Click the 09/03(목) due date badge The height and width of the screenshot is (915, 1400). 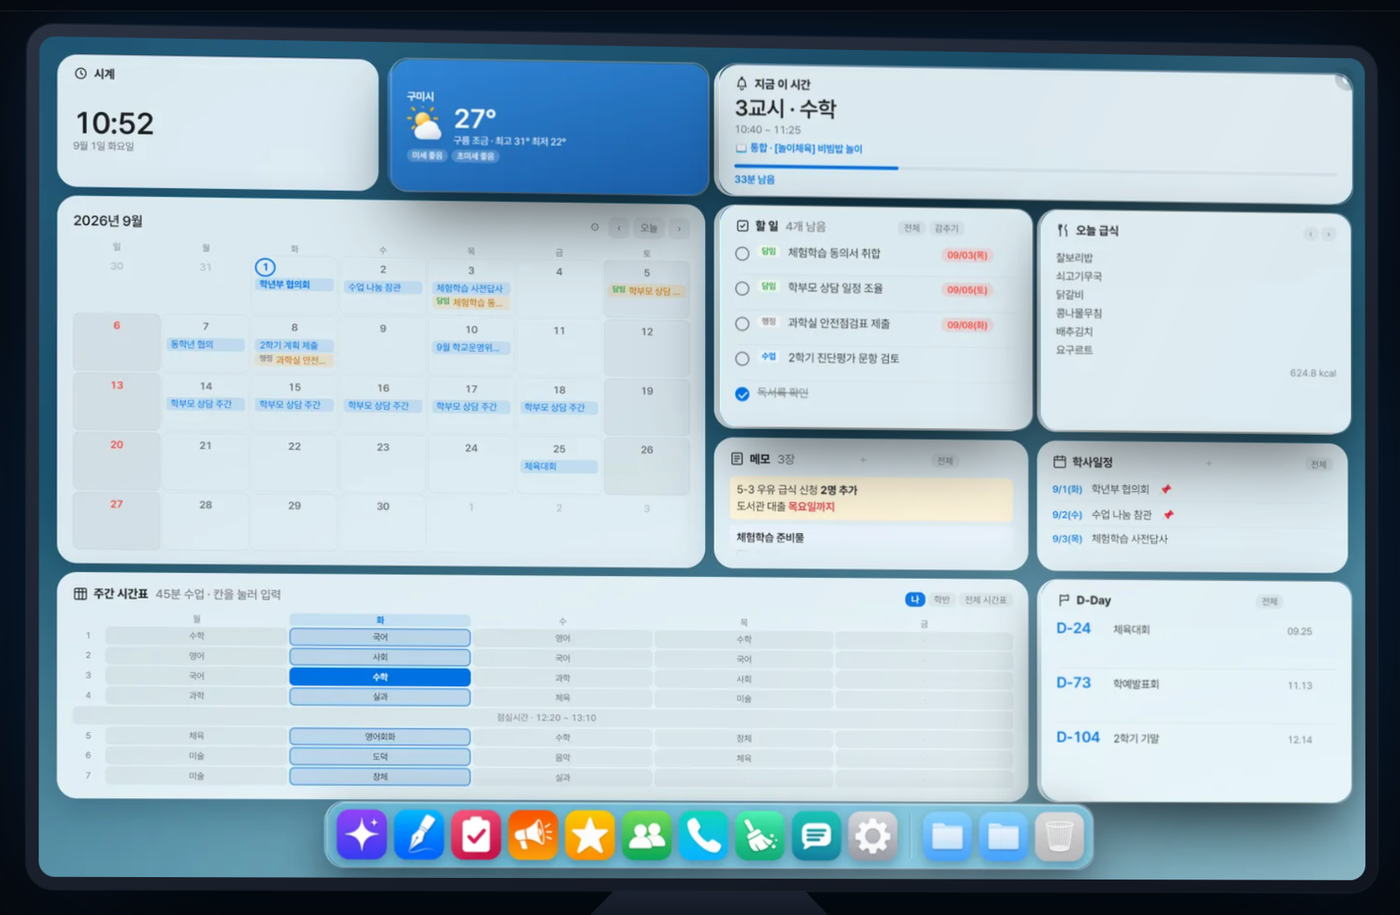click(x=967, y=255)
